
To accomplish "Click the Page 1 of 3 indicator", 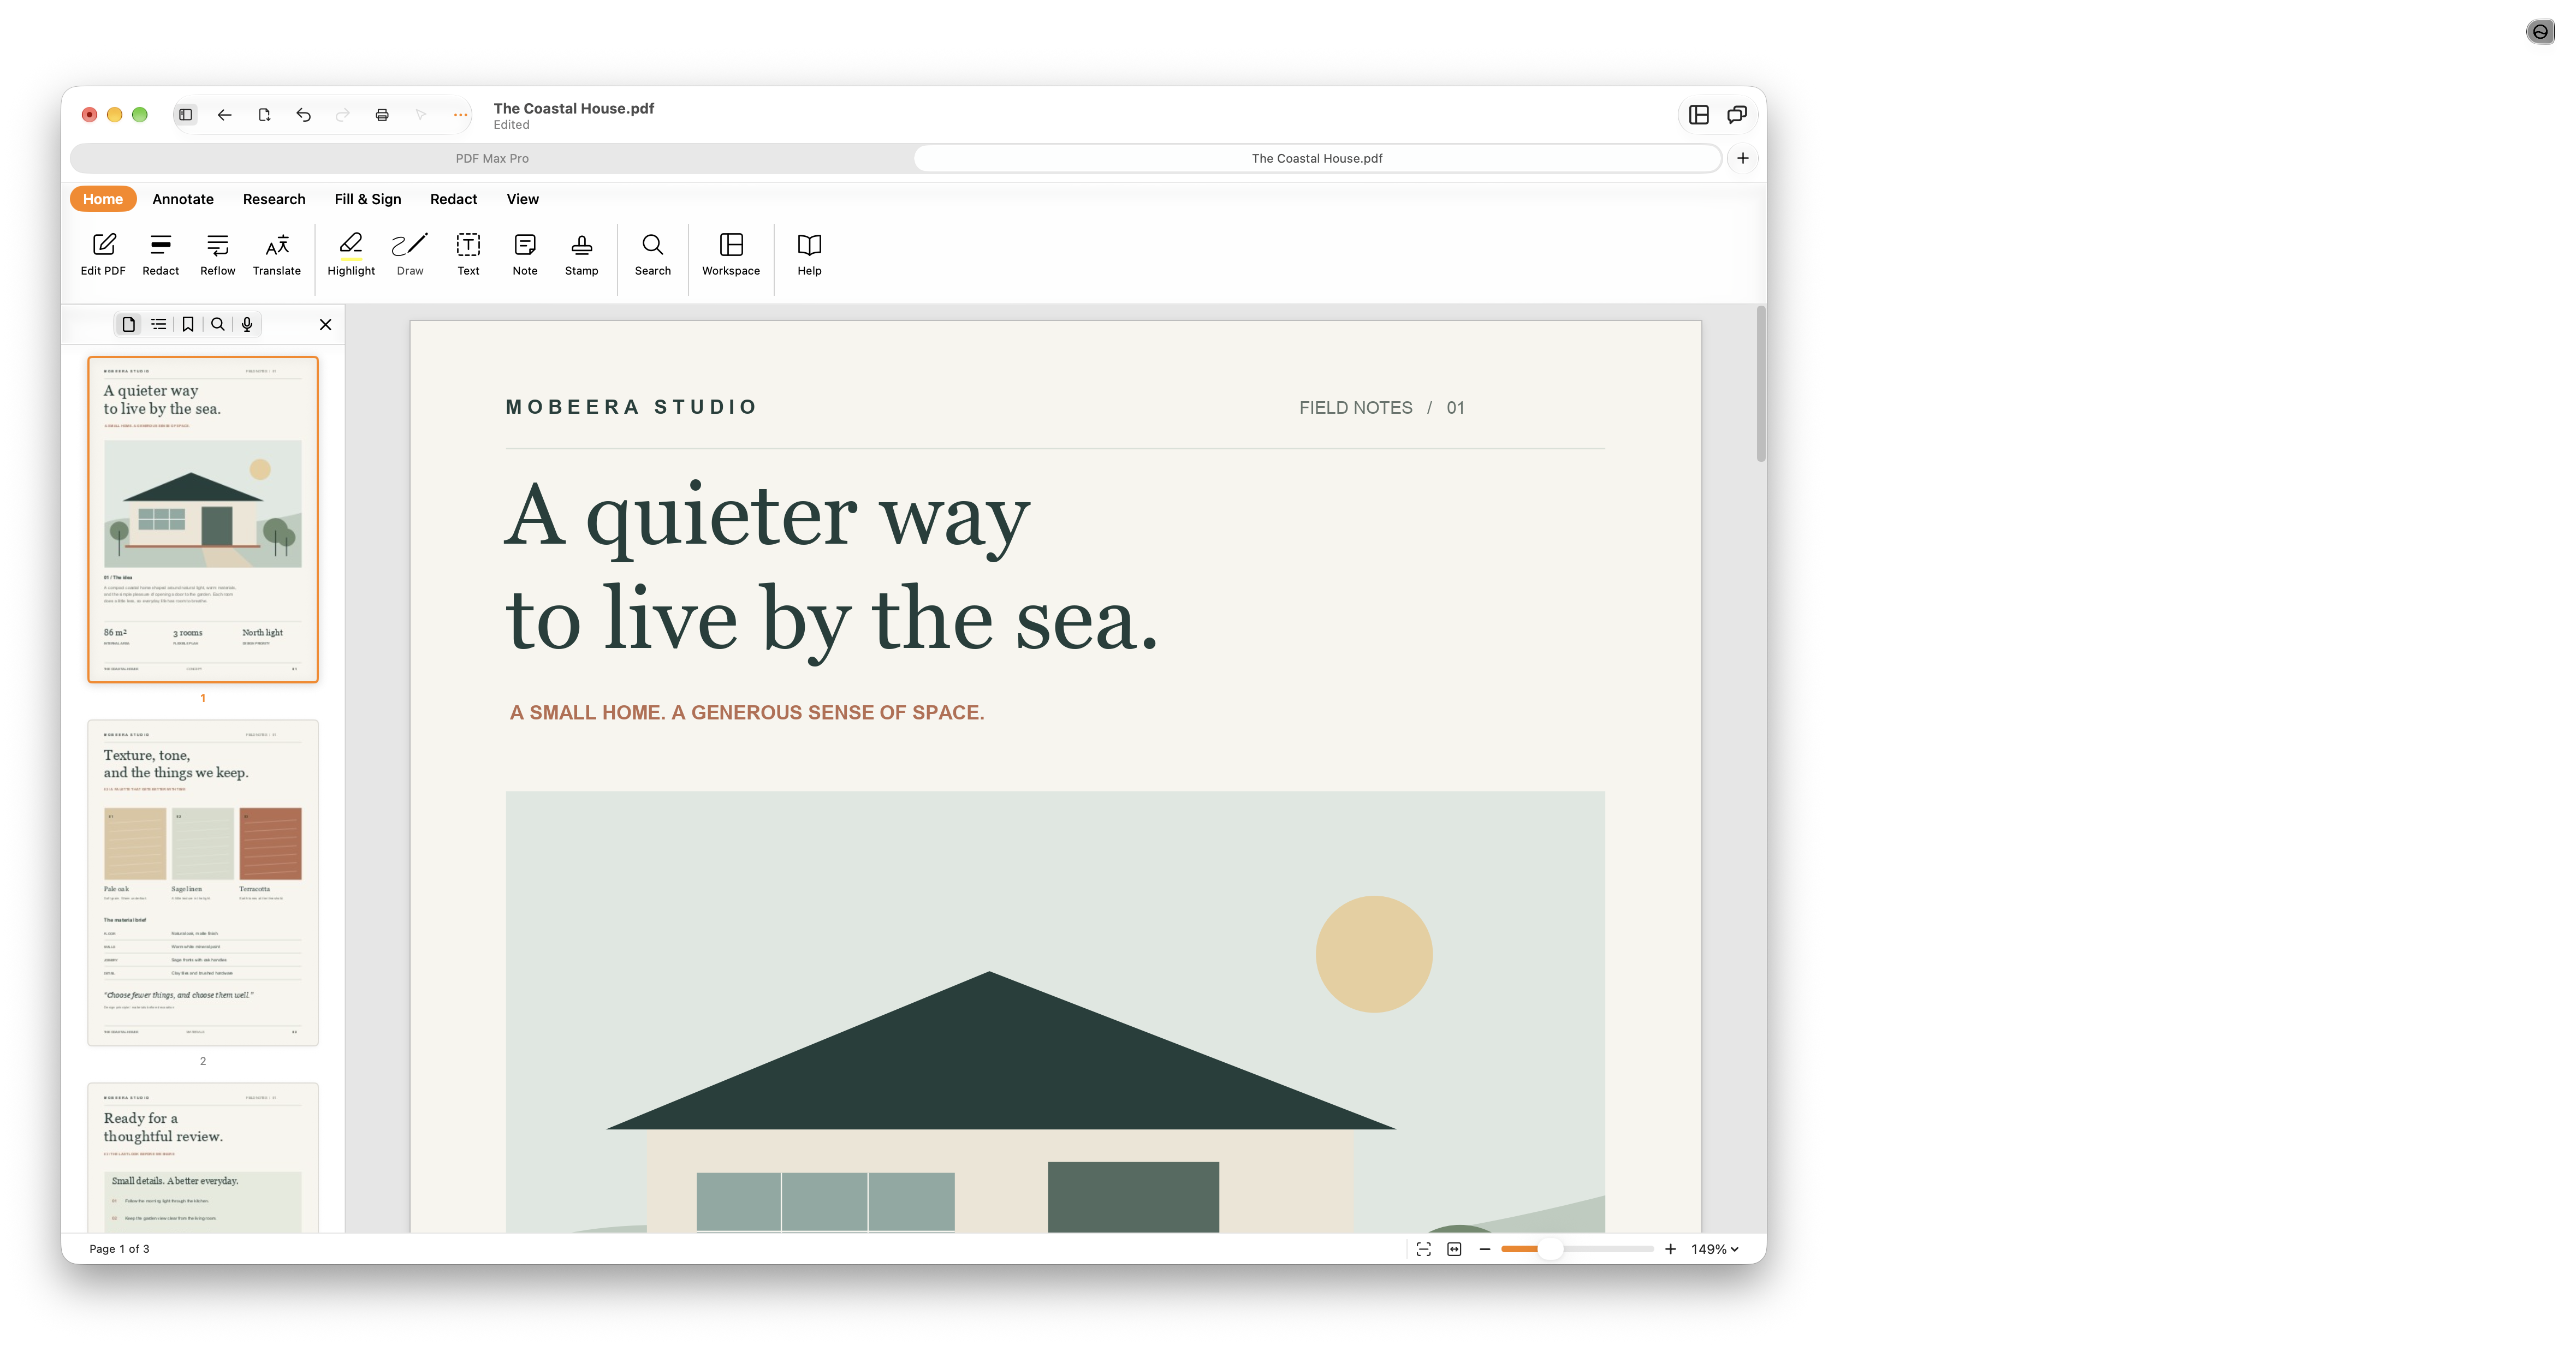I will pos(119,1249).
